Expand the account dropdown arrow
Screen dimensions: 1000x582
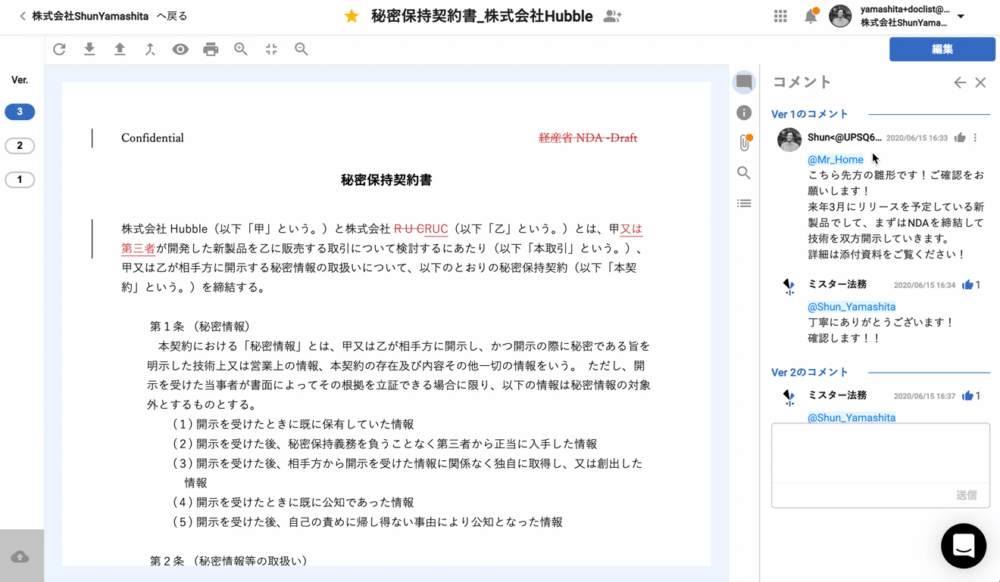960,17
